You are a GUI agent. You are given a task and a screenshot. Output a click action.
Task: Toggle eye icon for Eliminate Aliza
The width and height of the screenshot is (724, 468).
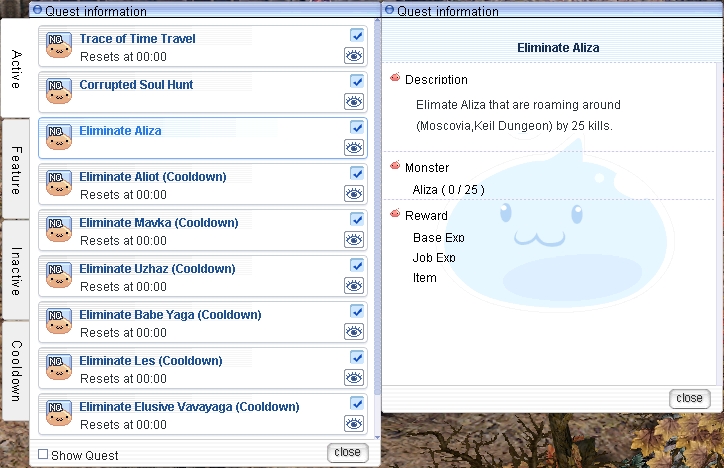click(x=353, y=147)
